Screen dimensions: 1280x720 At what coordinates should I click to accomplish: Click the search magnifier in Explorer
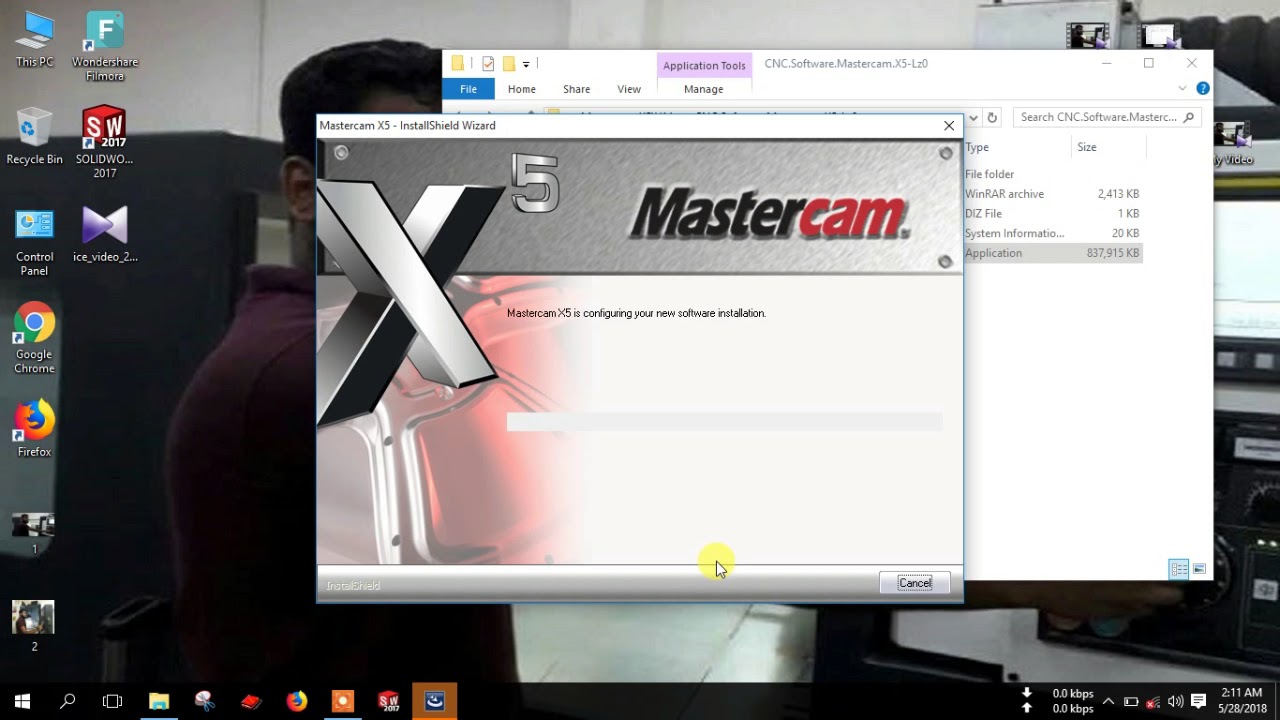pos(1188,117)
